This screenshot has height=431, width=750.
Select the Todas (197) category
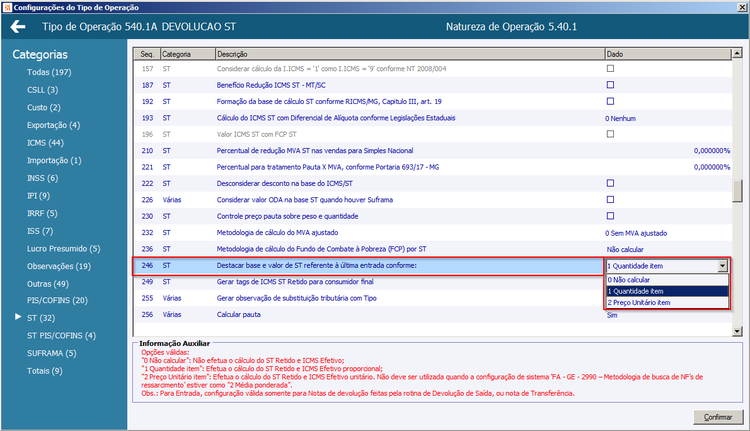(x=49, y=72)
